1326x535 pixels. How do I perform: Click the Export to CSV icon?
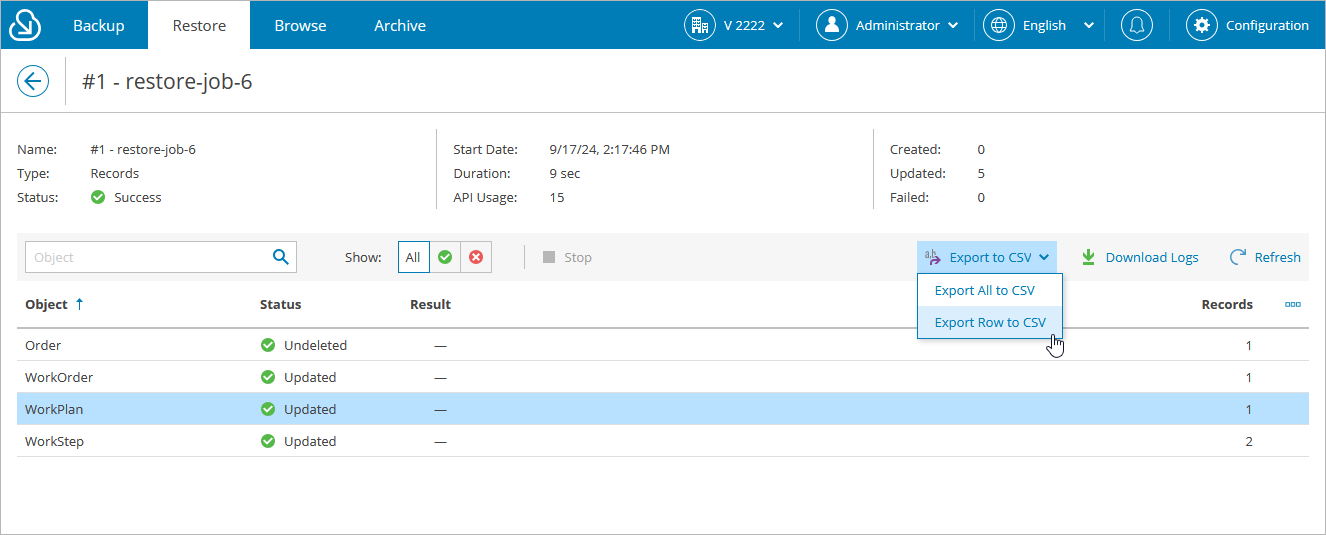click(x=933, y=257)
